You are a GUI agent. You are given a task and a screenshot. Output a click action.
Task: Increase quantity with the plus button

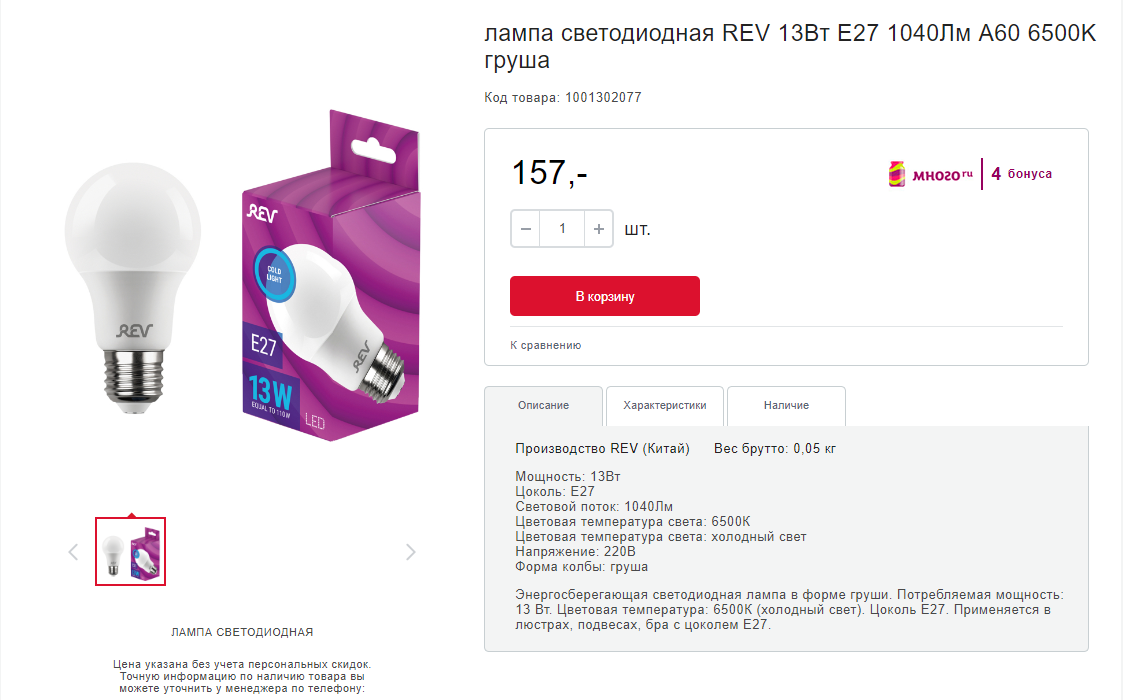point(599,229)
